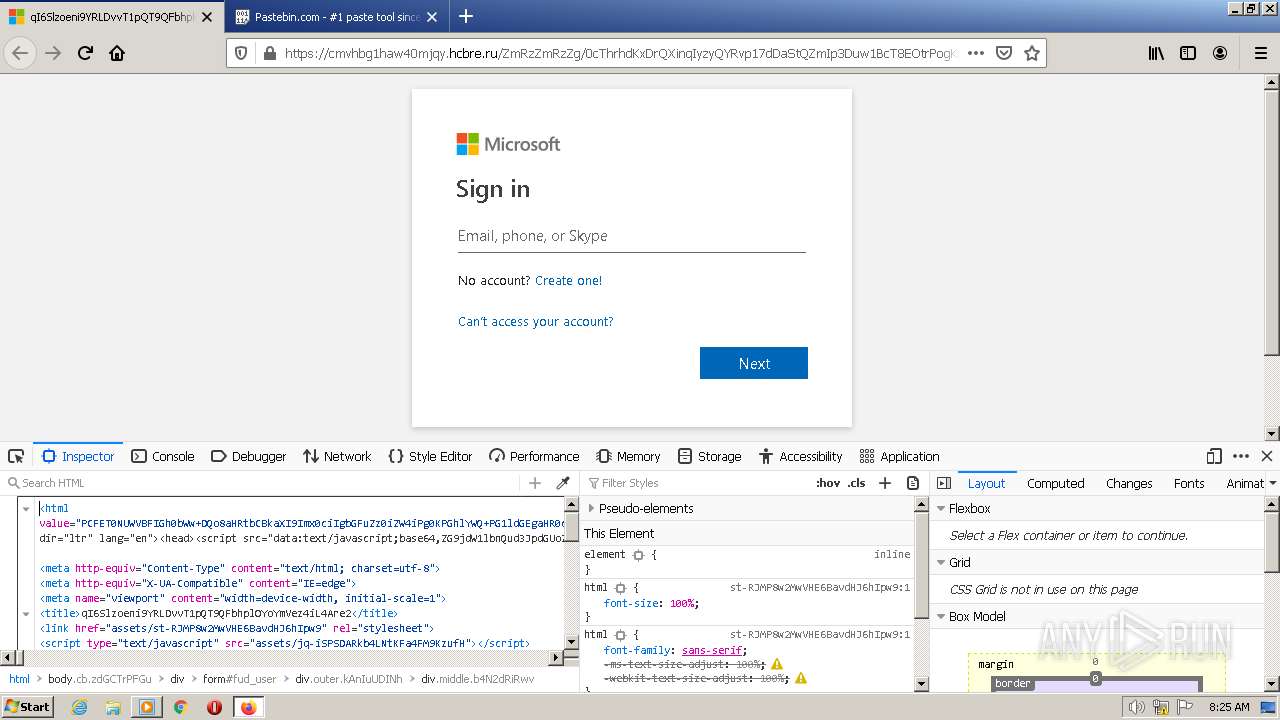Click the Create one! link
The width and height of the screenshot is (1280, 720).
[568, 281]
